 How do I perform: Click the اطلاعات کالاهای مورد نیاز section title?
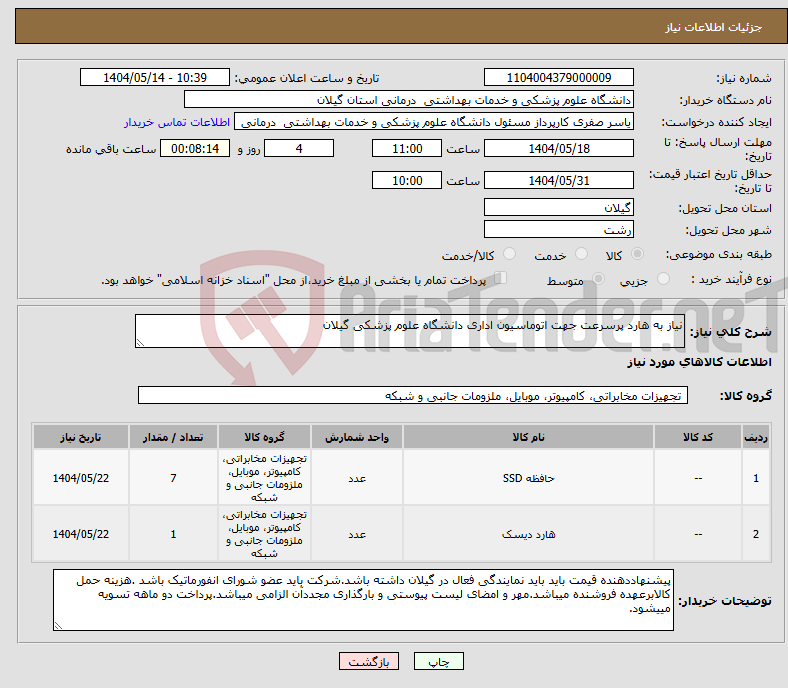699,362
